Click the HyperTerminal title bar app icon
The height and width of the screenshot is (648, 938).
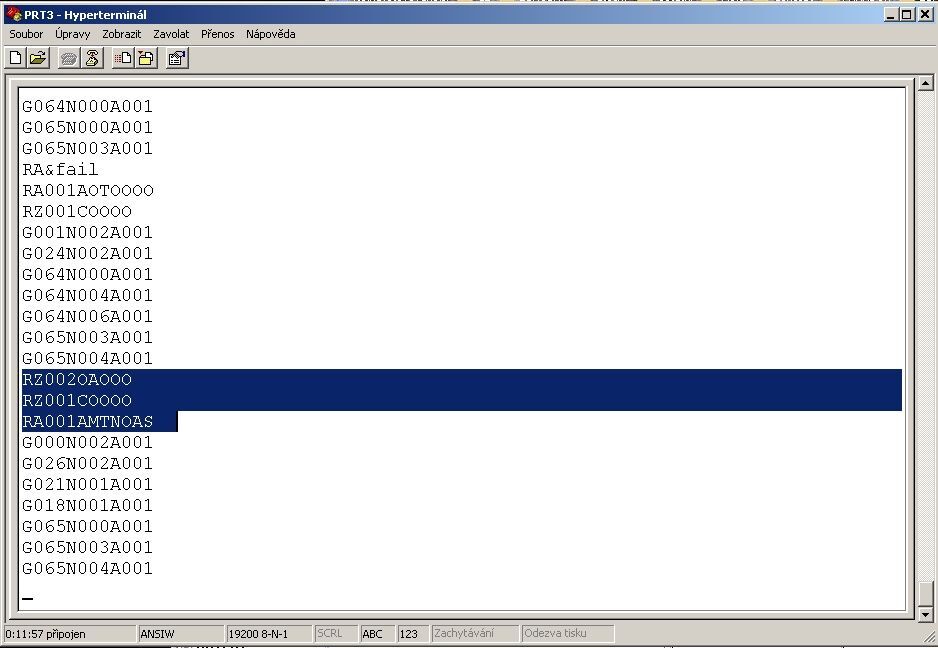(x=13, y=14)
